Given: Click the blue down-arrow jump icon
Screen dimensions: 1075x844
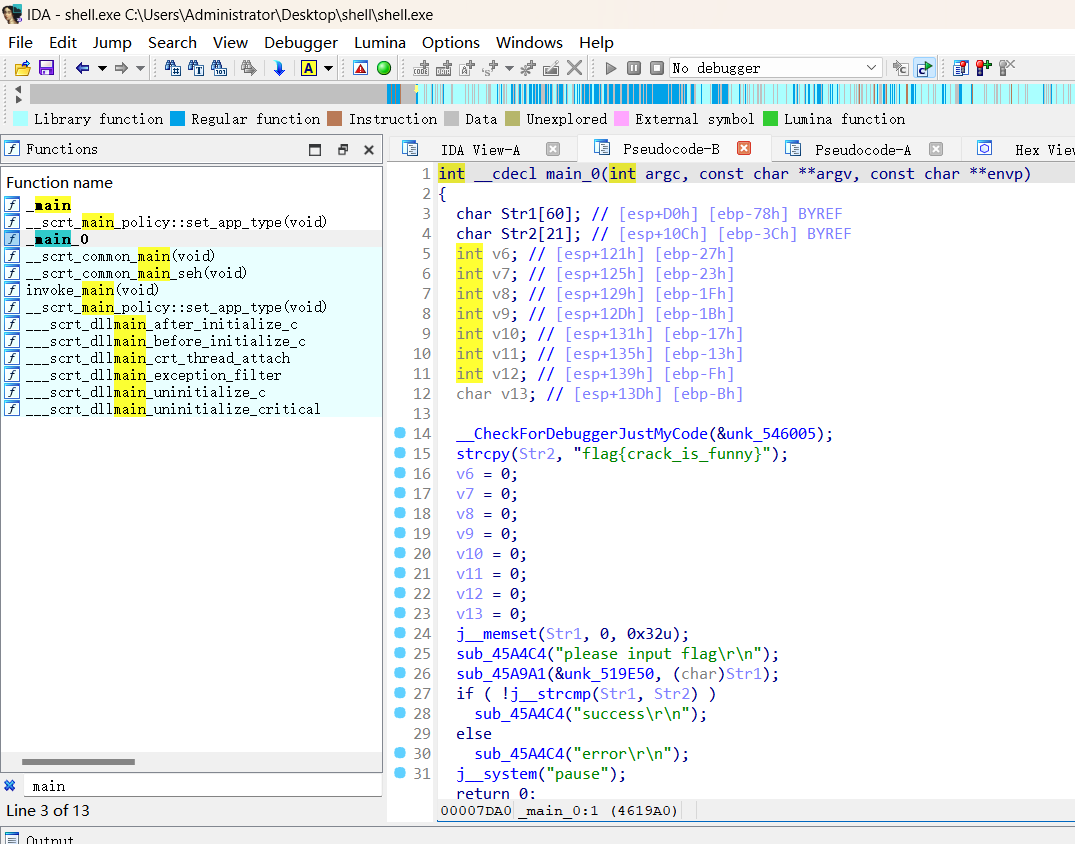Looking at the screenshot, I should pyautogui.click(x=278, y=68).
